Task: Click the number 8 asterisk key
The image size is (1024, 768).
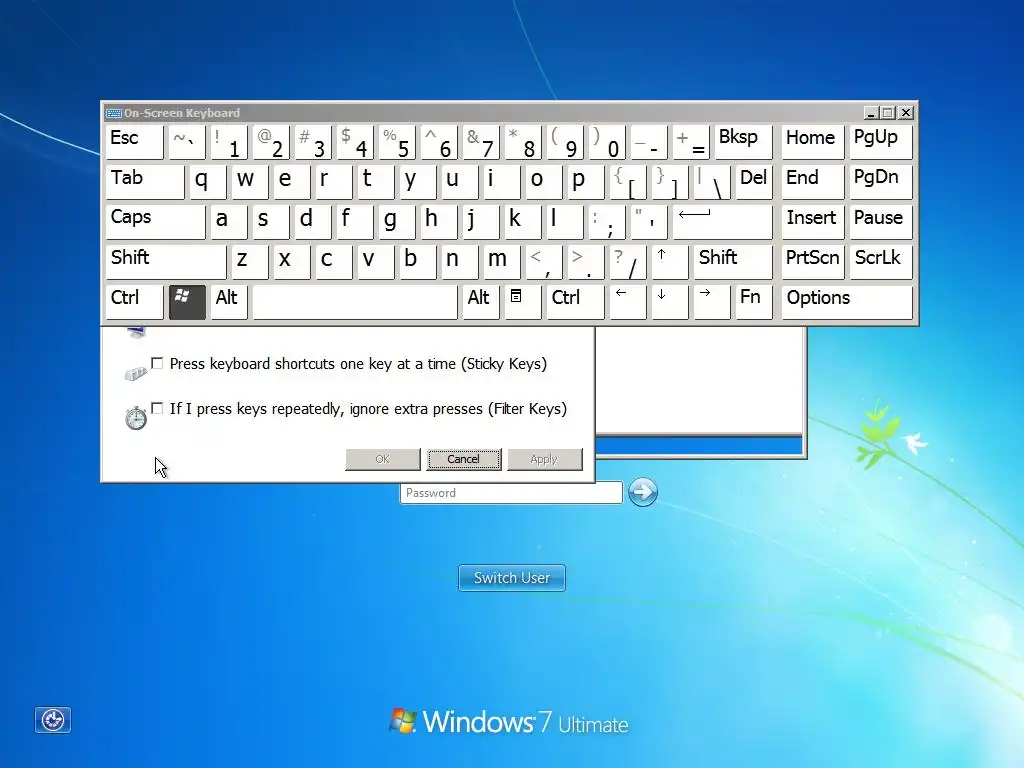Action: pyautogui.click(x=522, y=142)
